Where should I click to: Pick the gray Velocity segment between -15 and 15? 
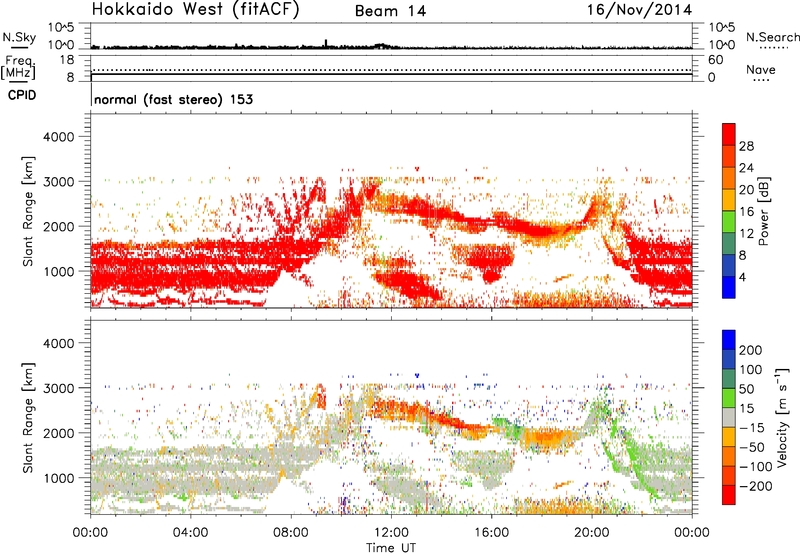tap(729, 417)
